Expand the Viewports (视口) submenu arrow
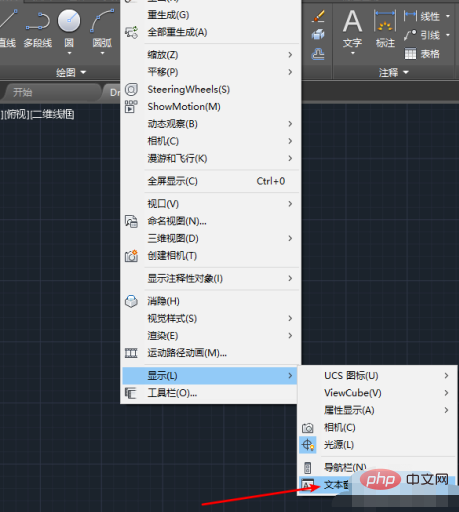The width and height of the screenshot is (459, 512). click(x=290, y=204)
